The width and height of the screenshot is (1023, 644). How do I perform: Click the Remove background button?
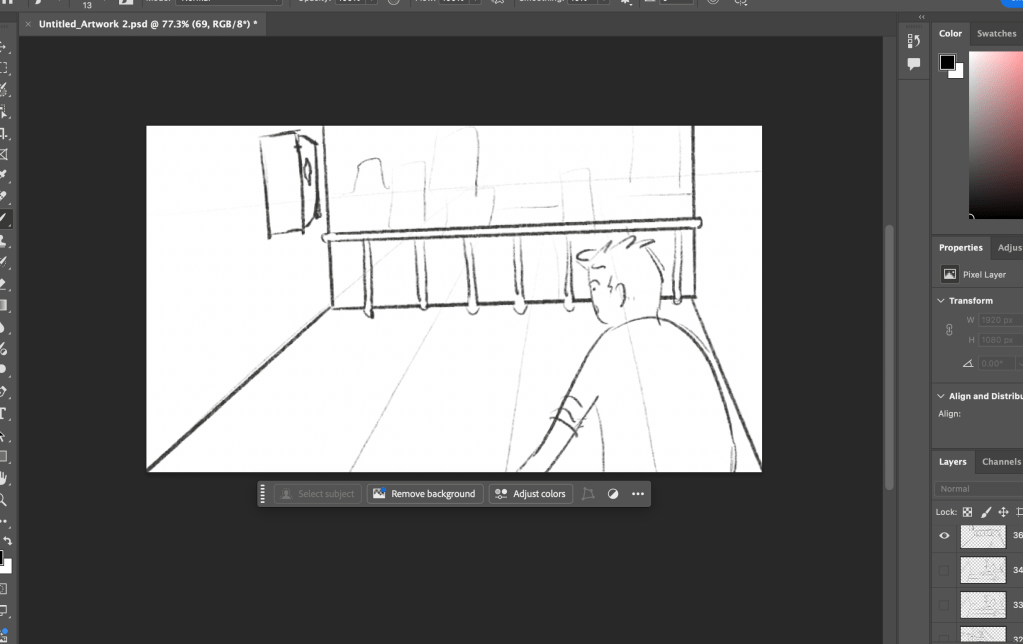click(424, 494)
